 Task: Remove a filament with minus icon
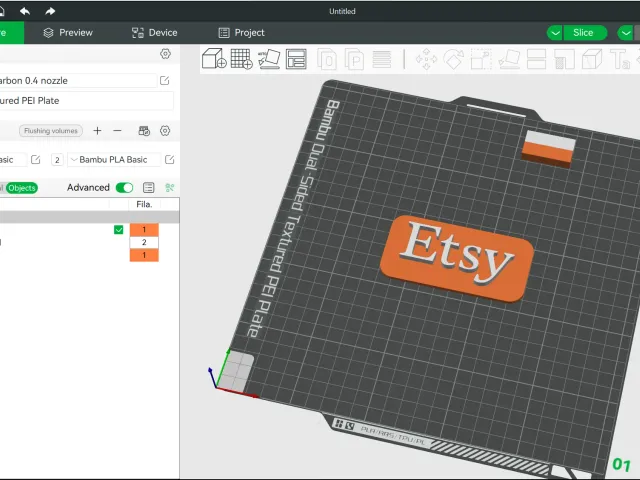click(117, 131)
